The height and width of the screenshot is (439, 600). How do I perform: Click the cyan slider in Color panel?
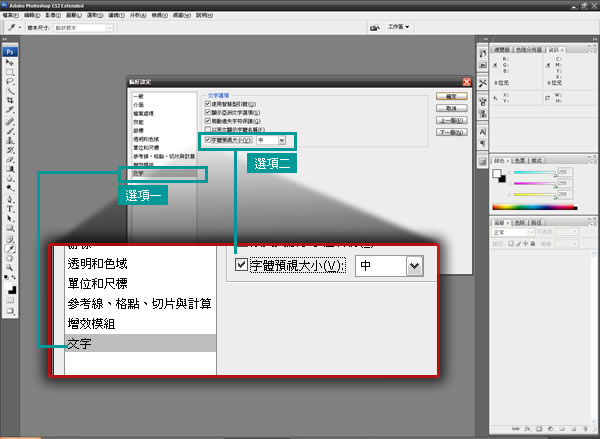point(535,173)
